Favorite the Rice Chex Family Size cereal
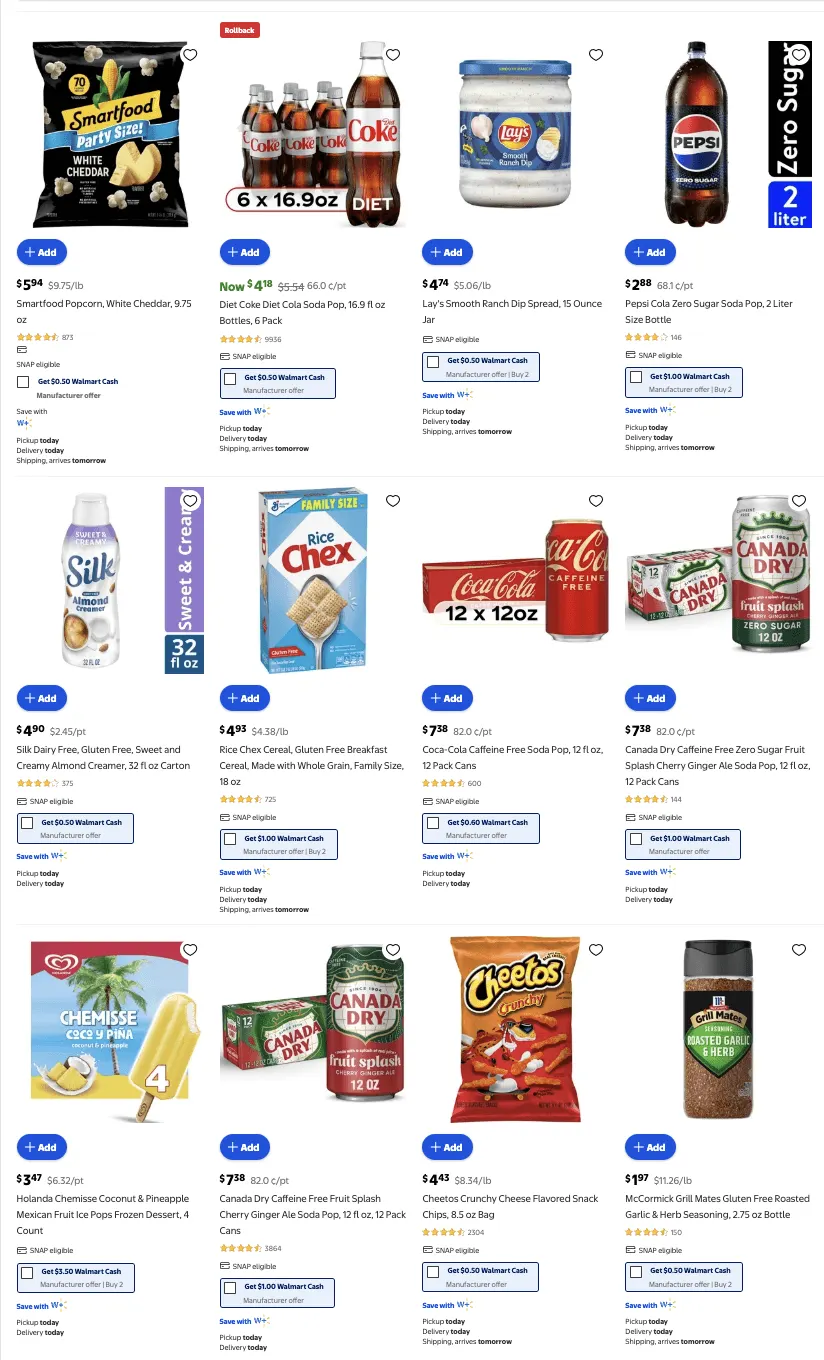Screen dimensions: 824x1360 point(392,500)
